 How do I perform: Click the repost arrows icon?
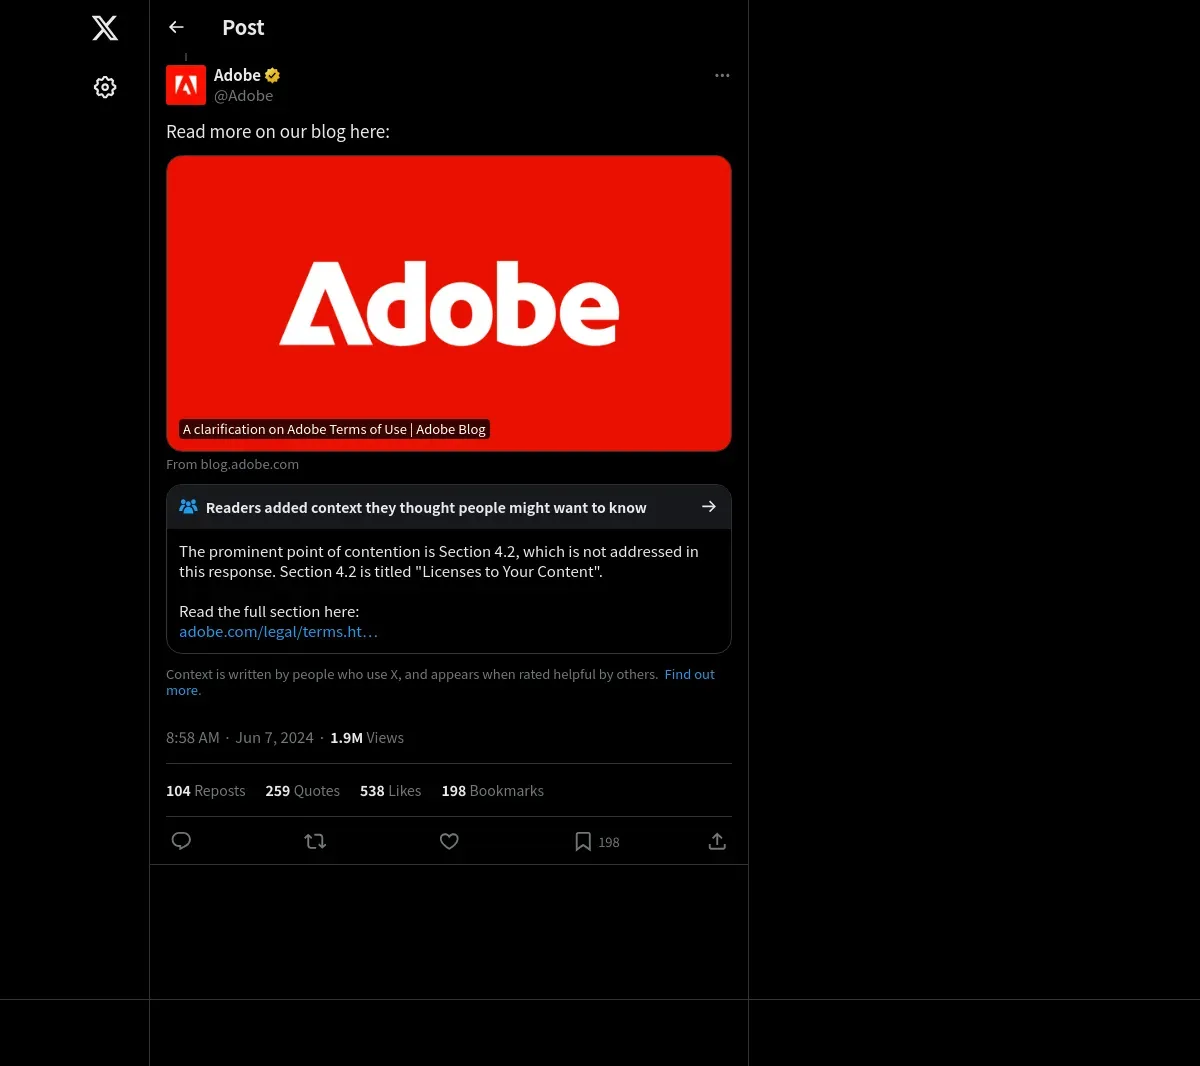tap(315, 841)
